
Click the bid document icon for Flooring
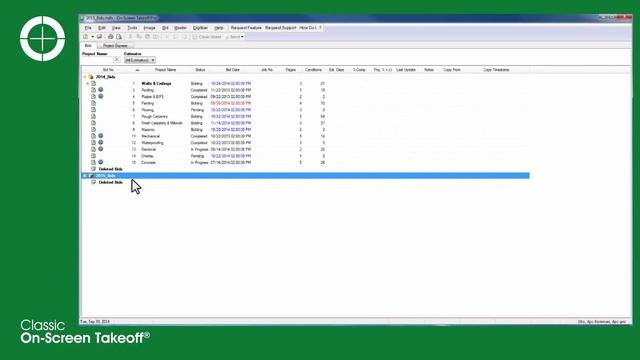(93, 110)
